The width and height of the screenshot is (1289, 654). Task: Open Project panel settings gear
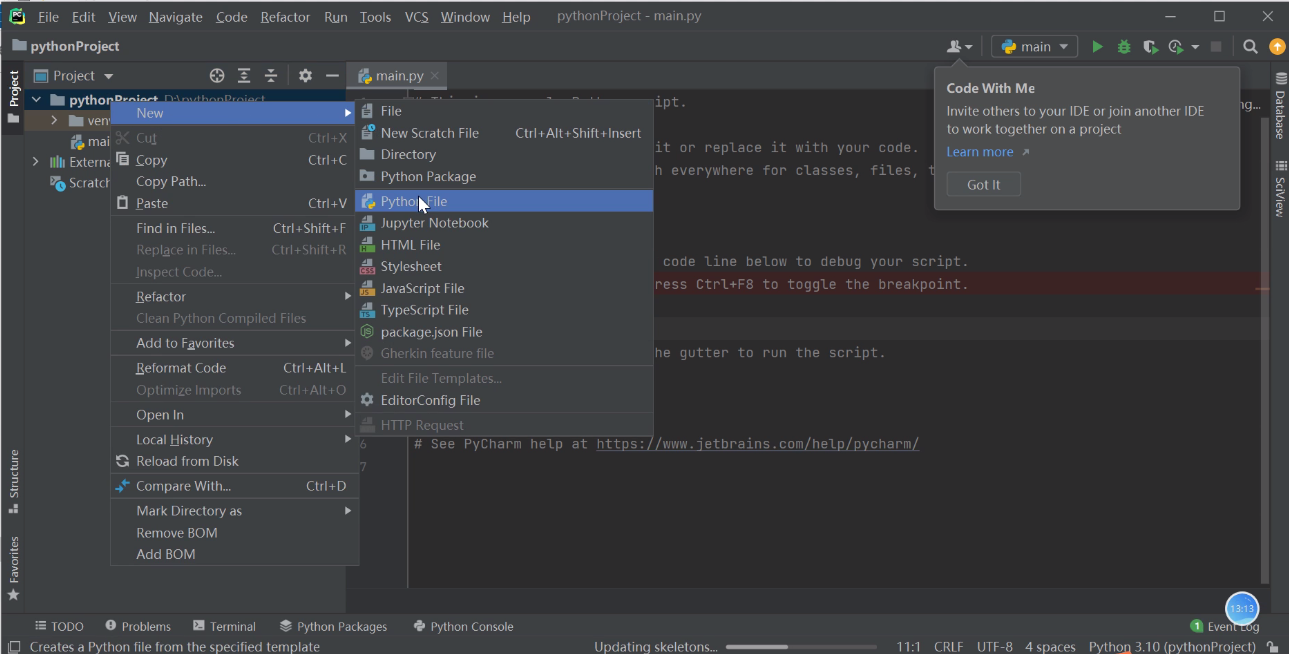pyautogui.click(x=305, y=76)
